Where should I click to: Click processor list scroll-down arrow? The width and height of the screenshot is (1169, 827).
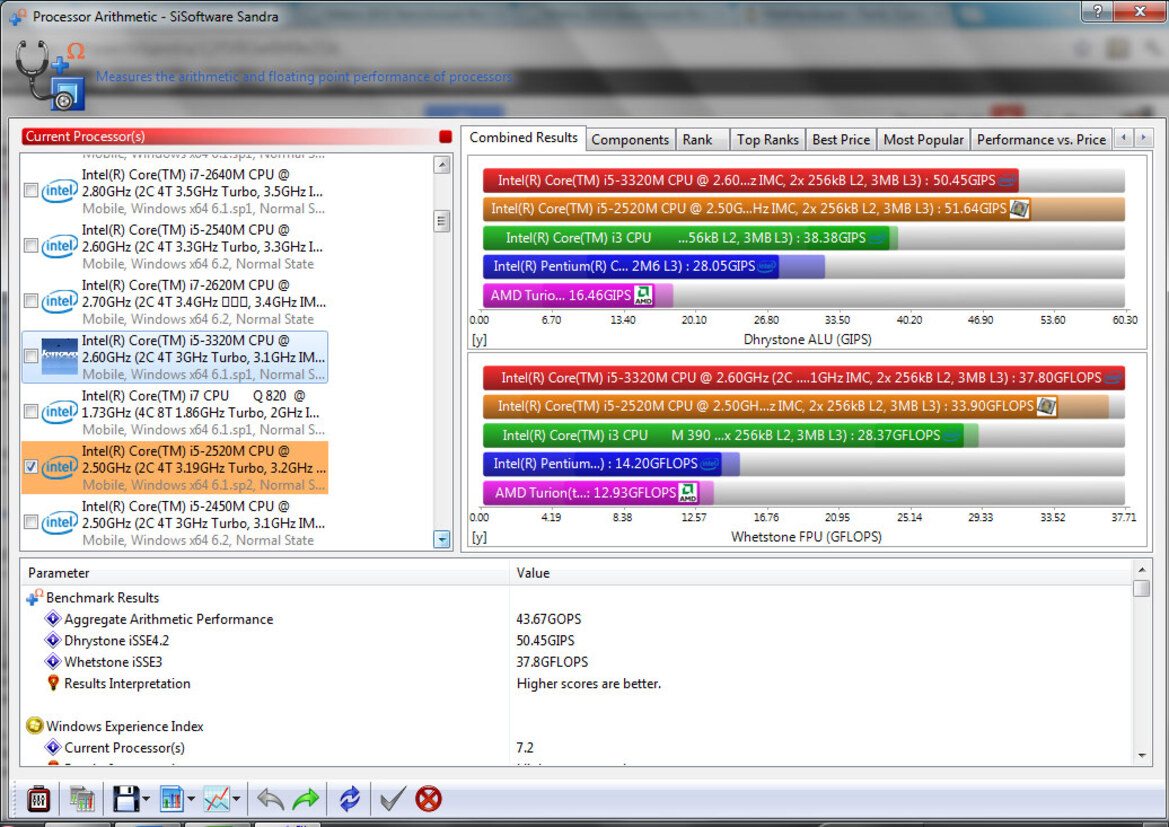[x=442, y=540]
